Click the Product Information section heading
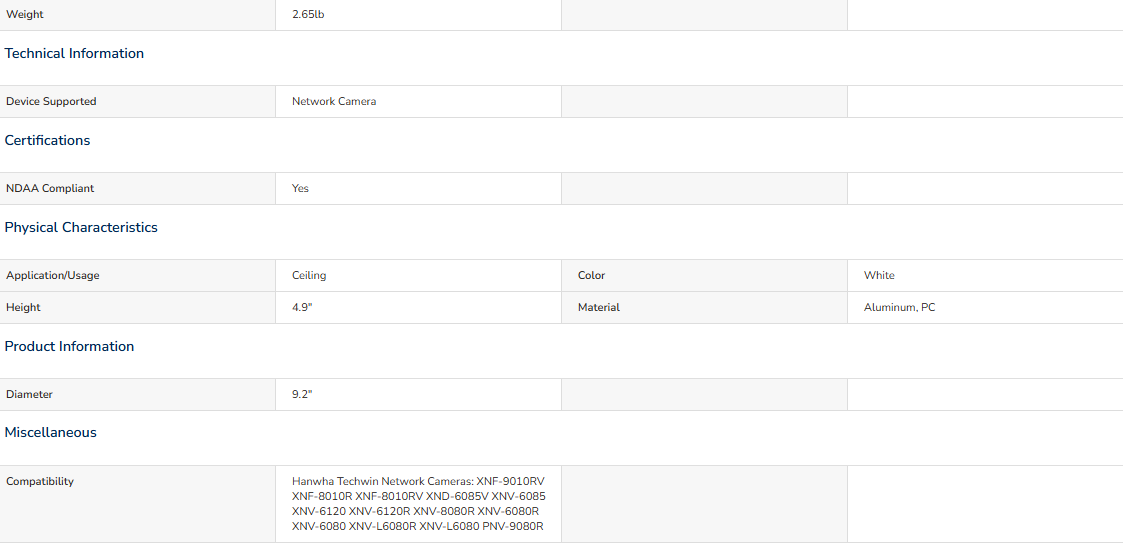 pos(69,347)
